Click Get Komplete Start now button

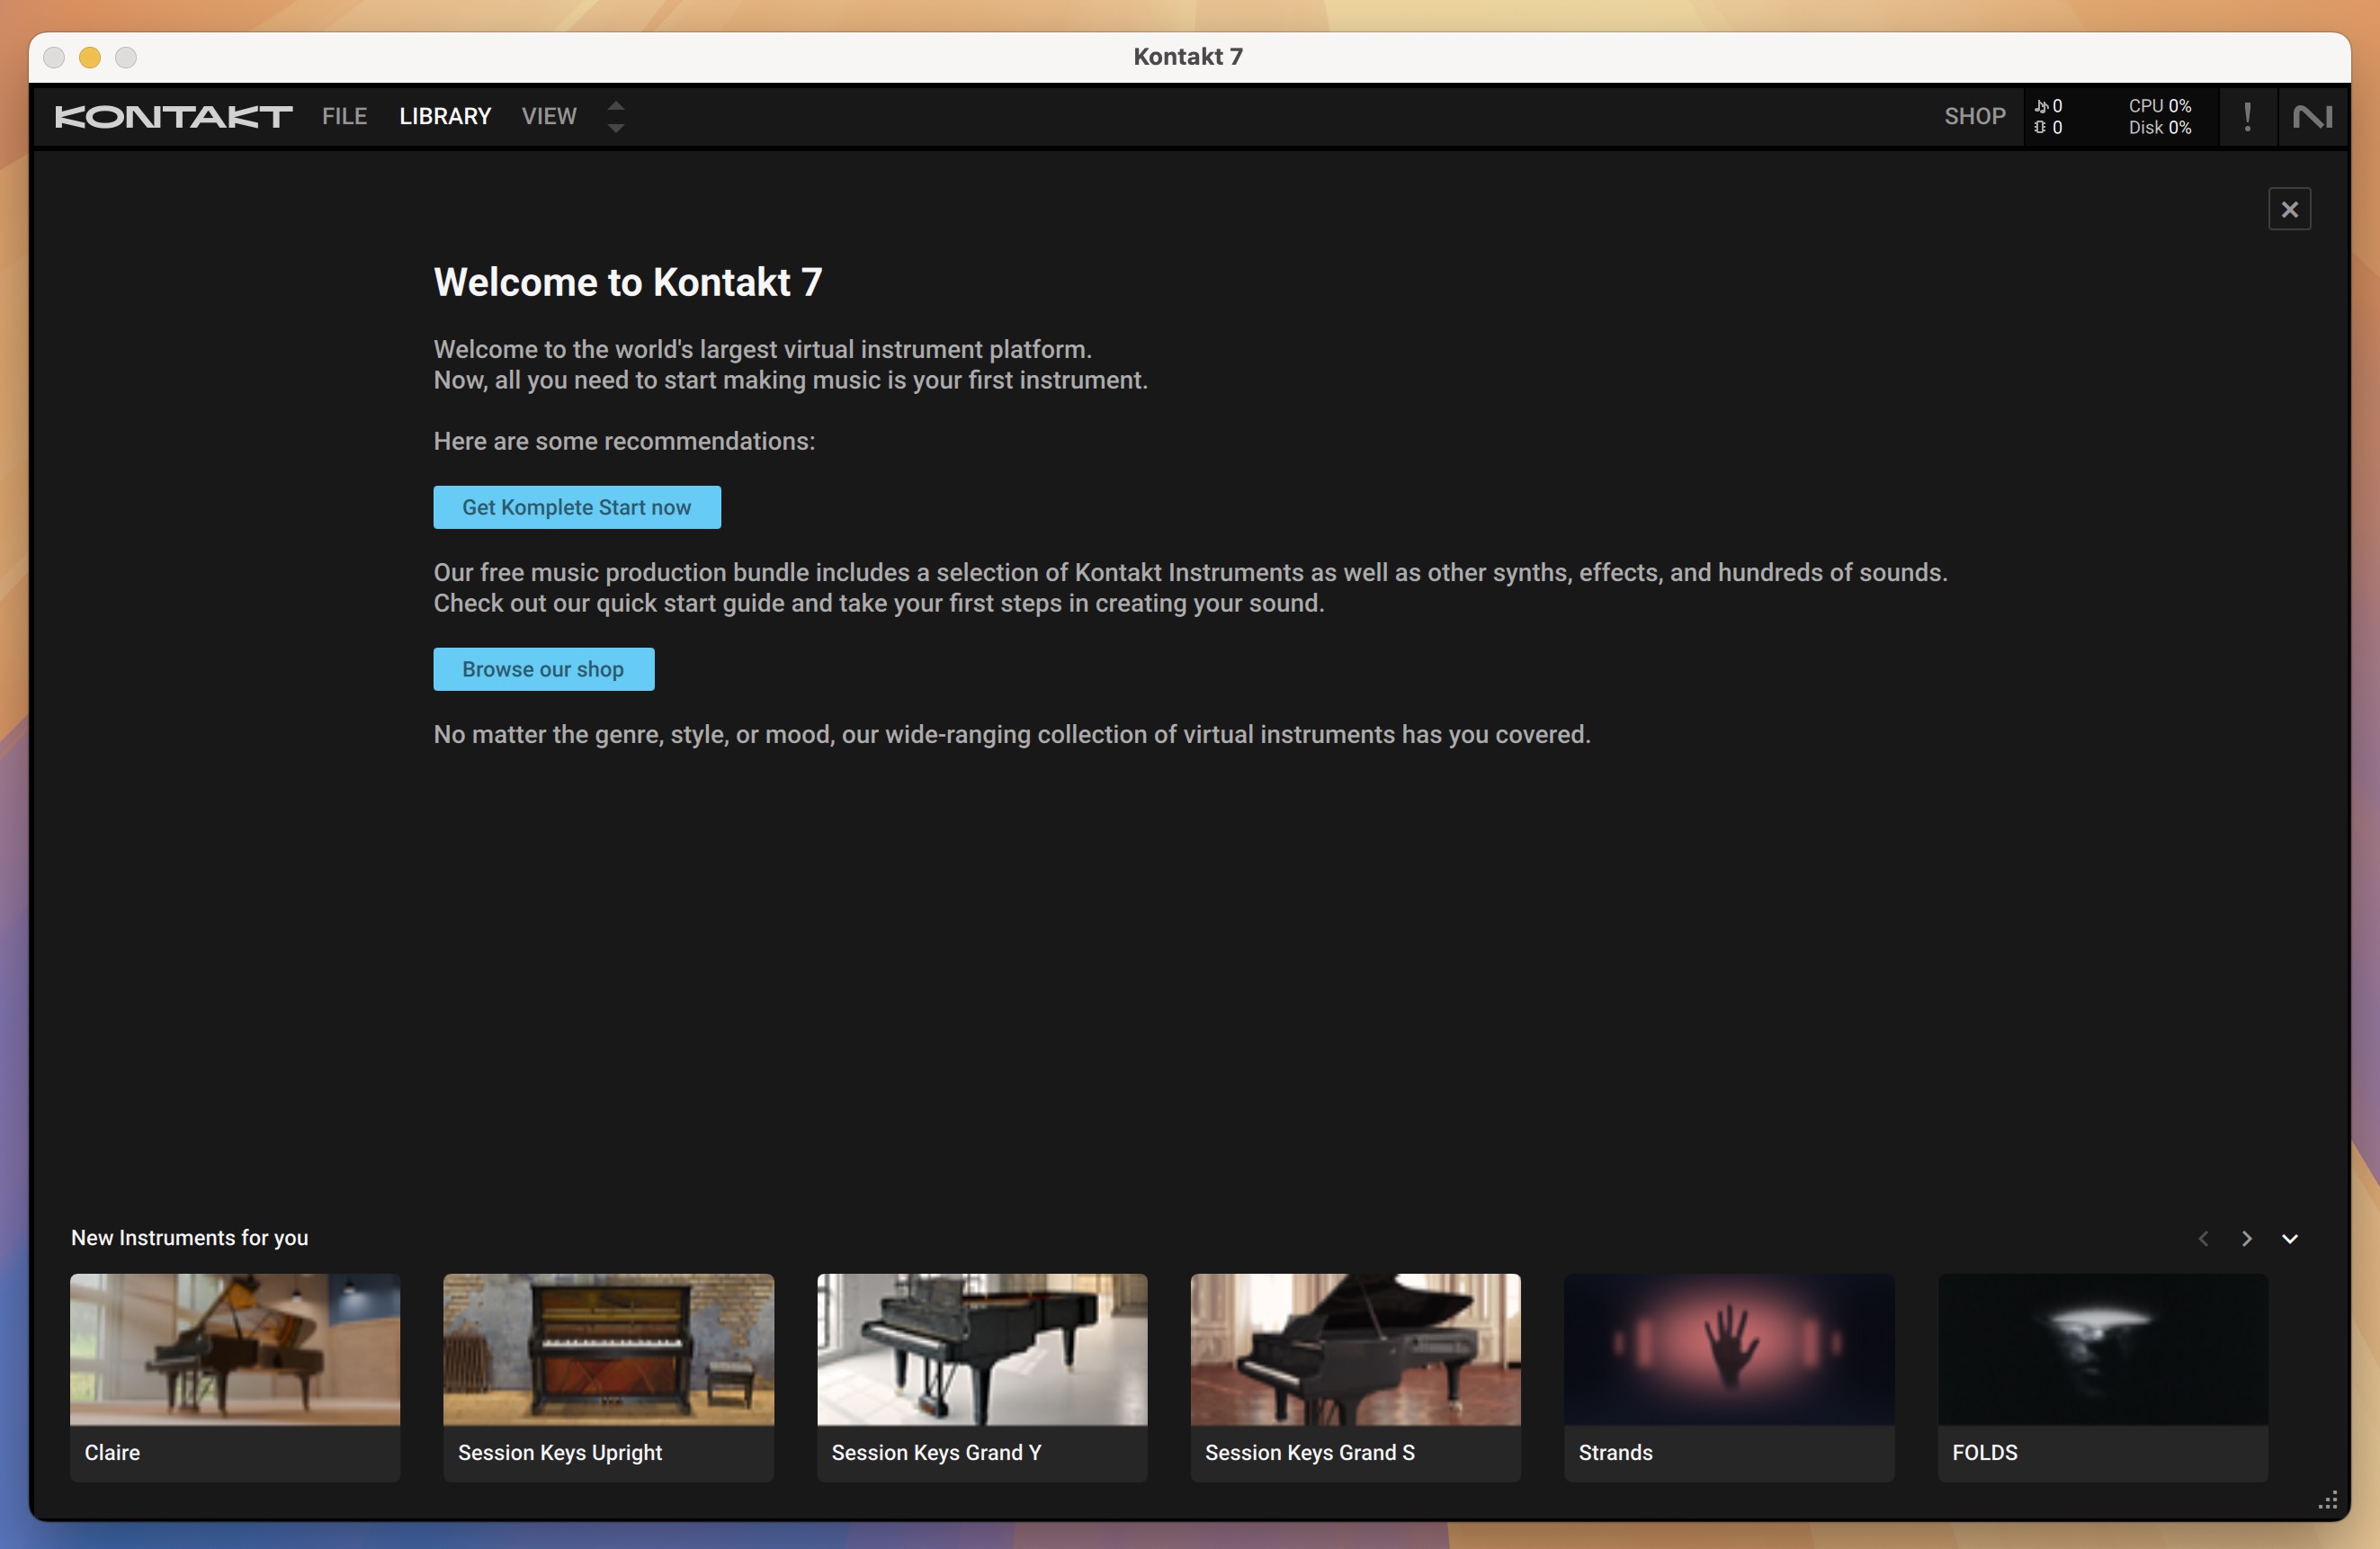(x=577, y=507)
